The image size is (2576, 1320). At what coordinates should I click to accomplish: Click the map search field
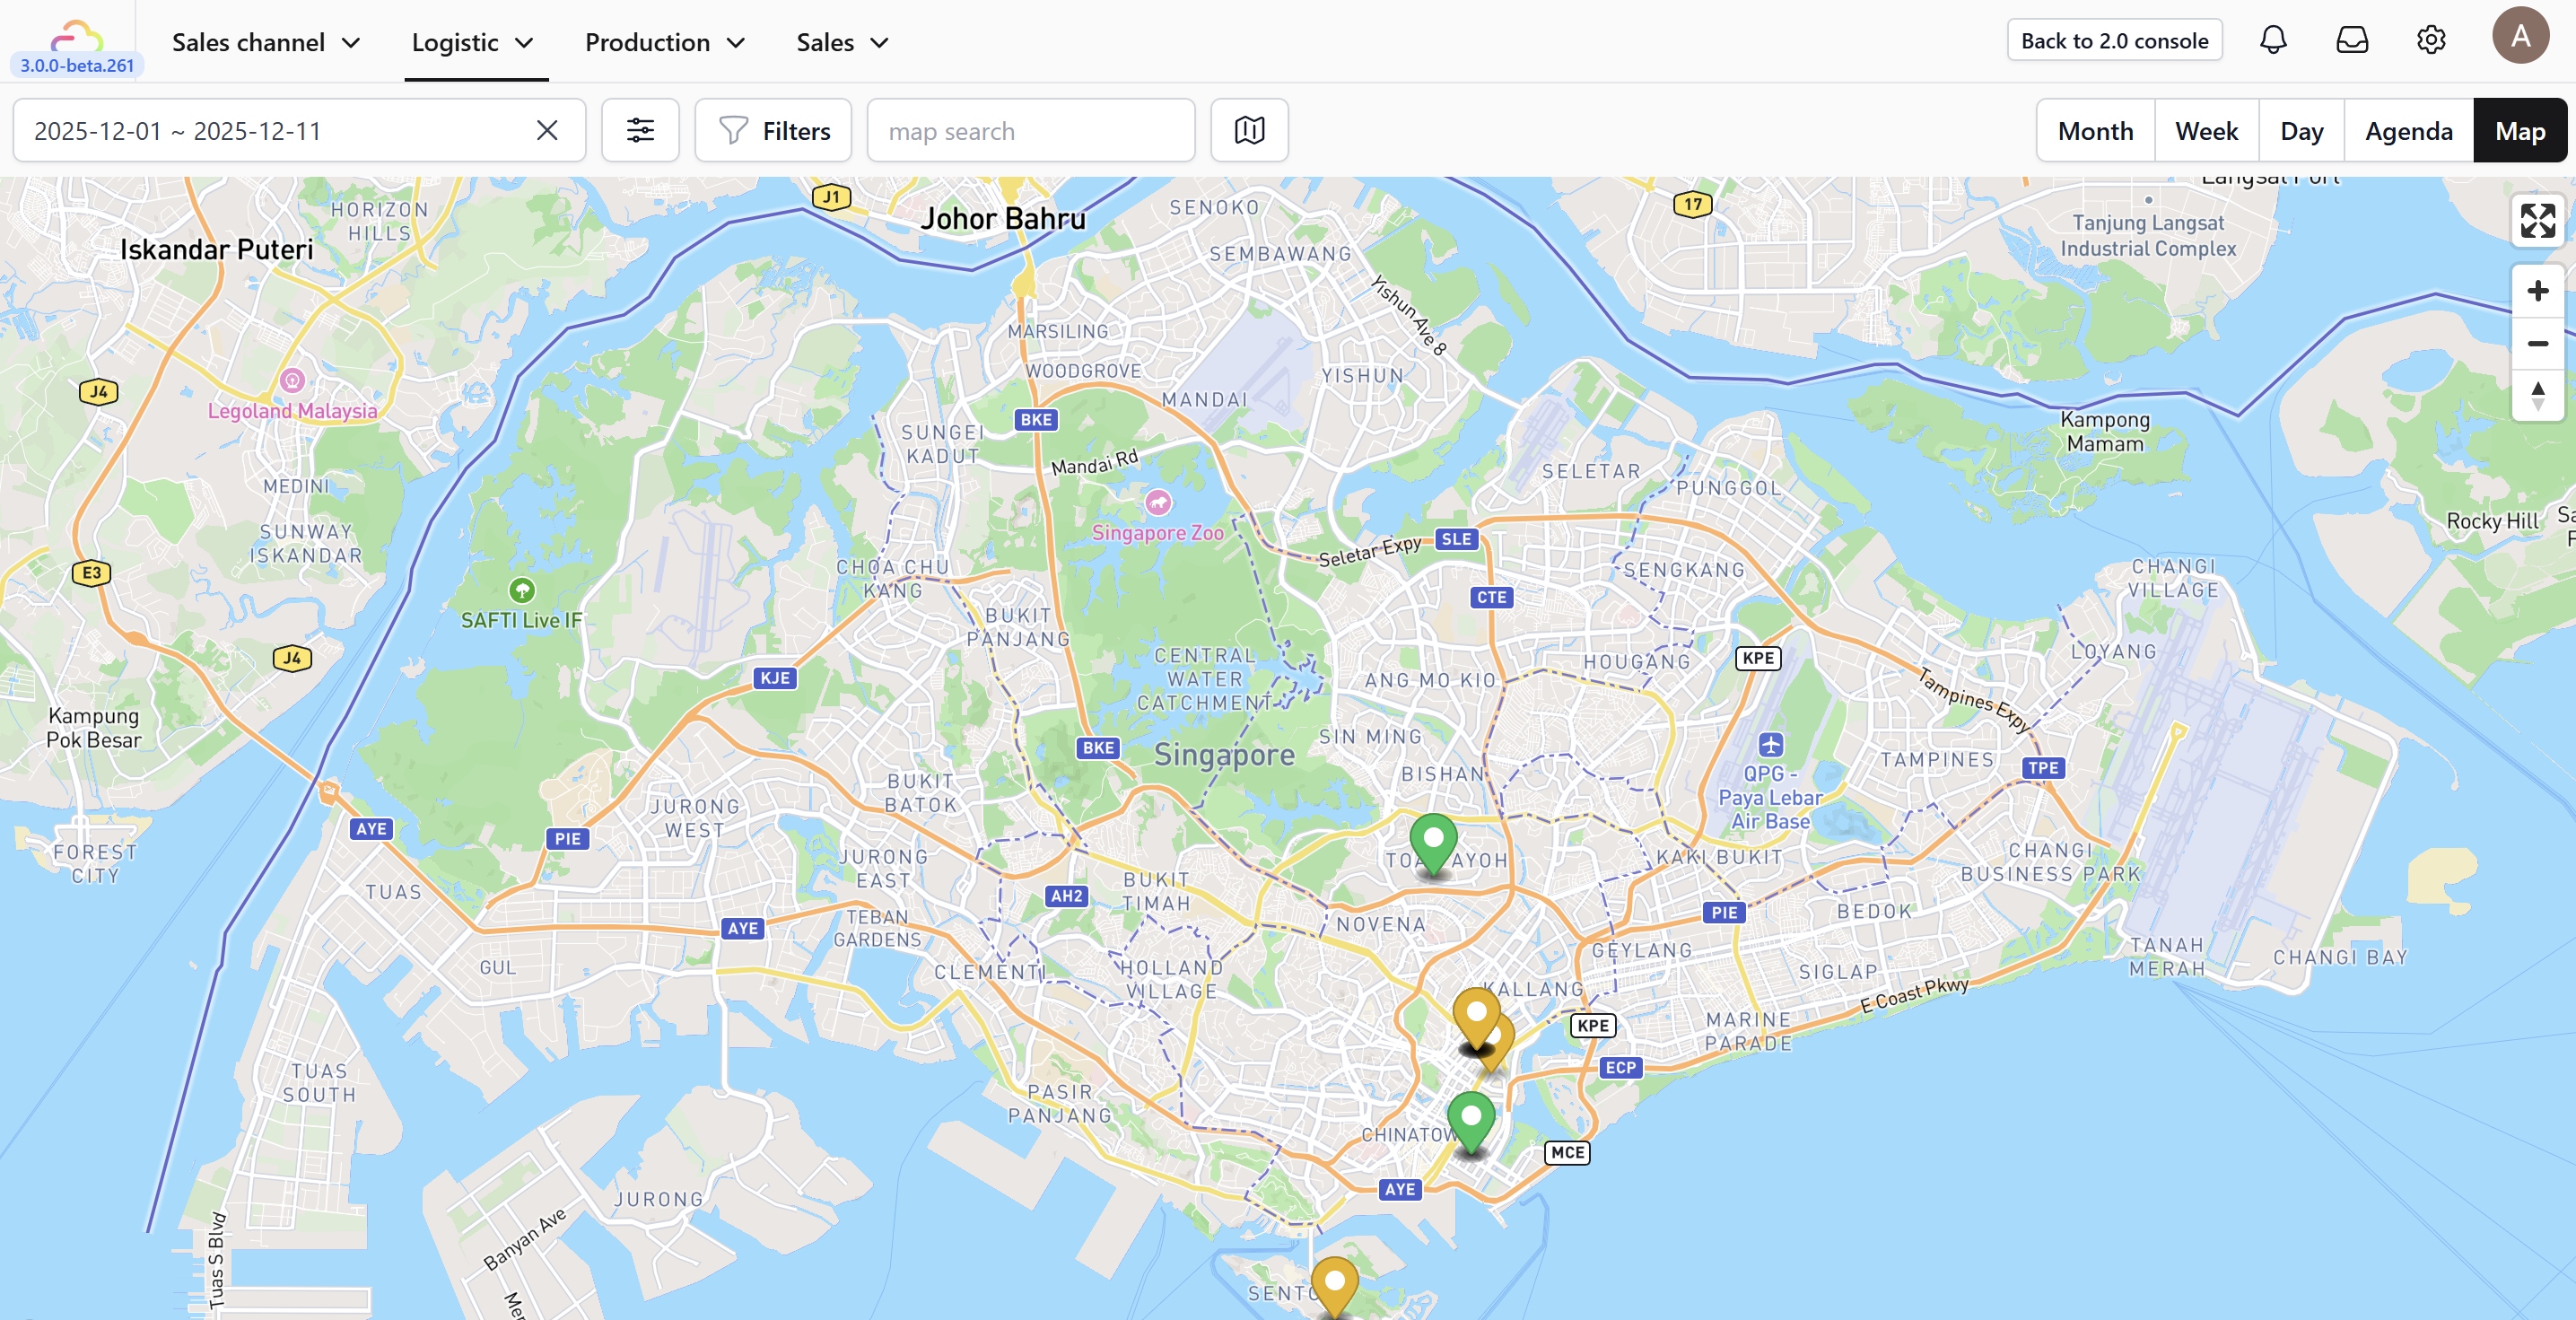[1030, 131]
